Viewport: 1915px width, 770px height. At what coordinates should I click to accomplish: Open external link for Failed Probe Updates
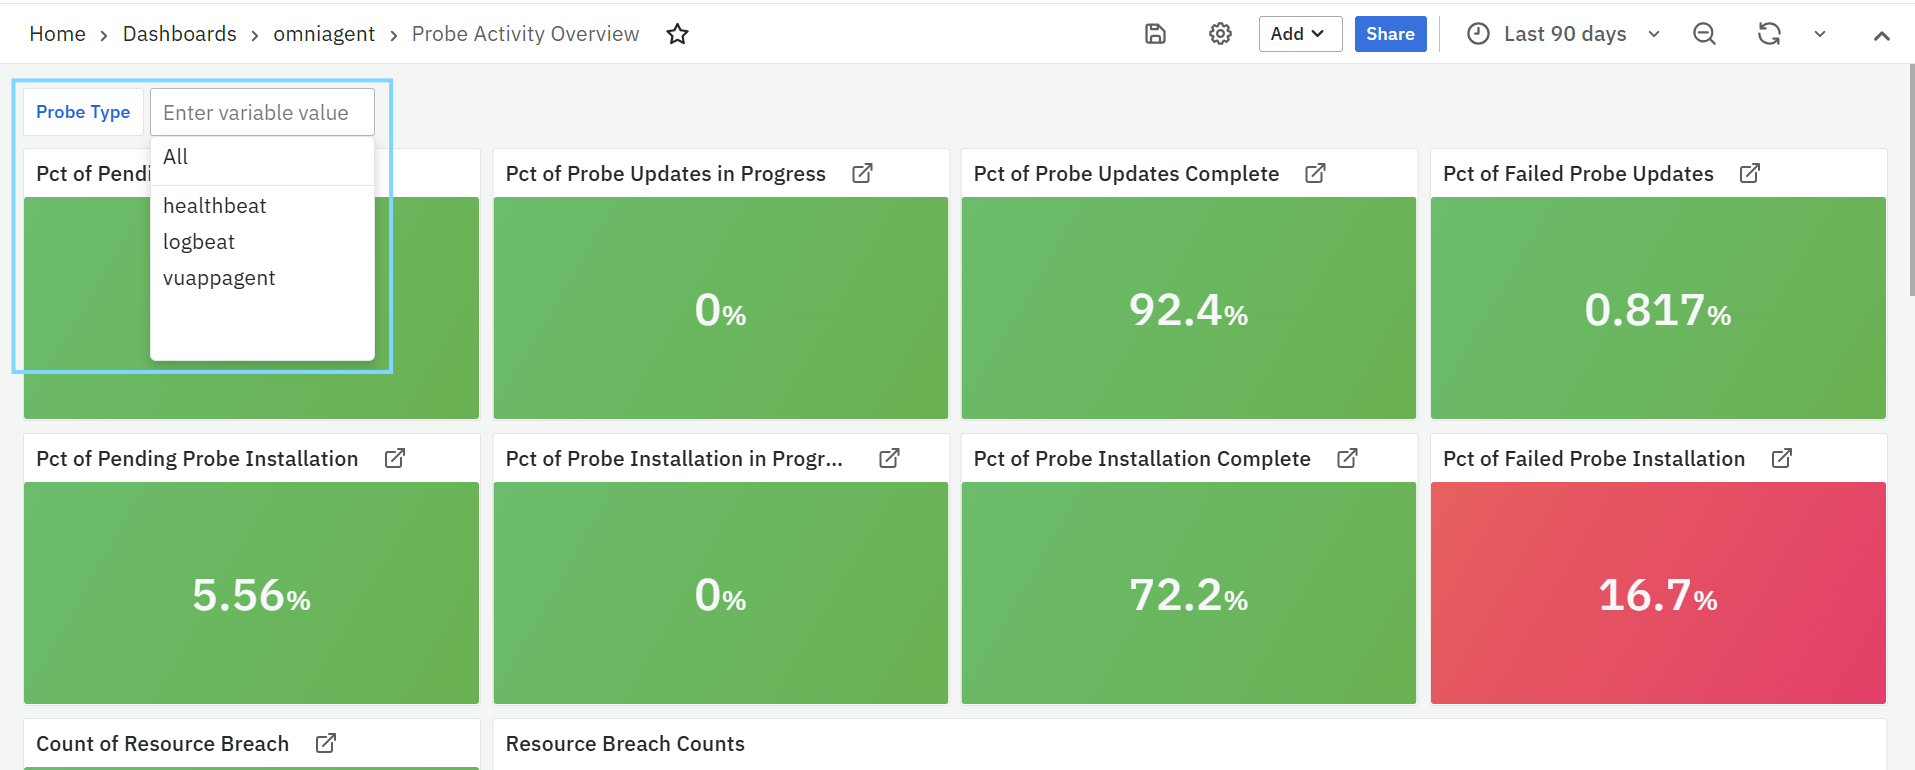click(x=1749, y=173)
